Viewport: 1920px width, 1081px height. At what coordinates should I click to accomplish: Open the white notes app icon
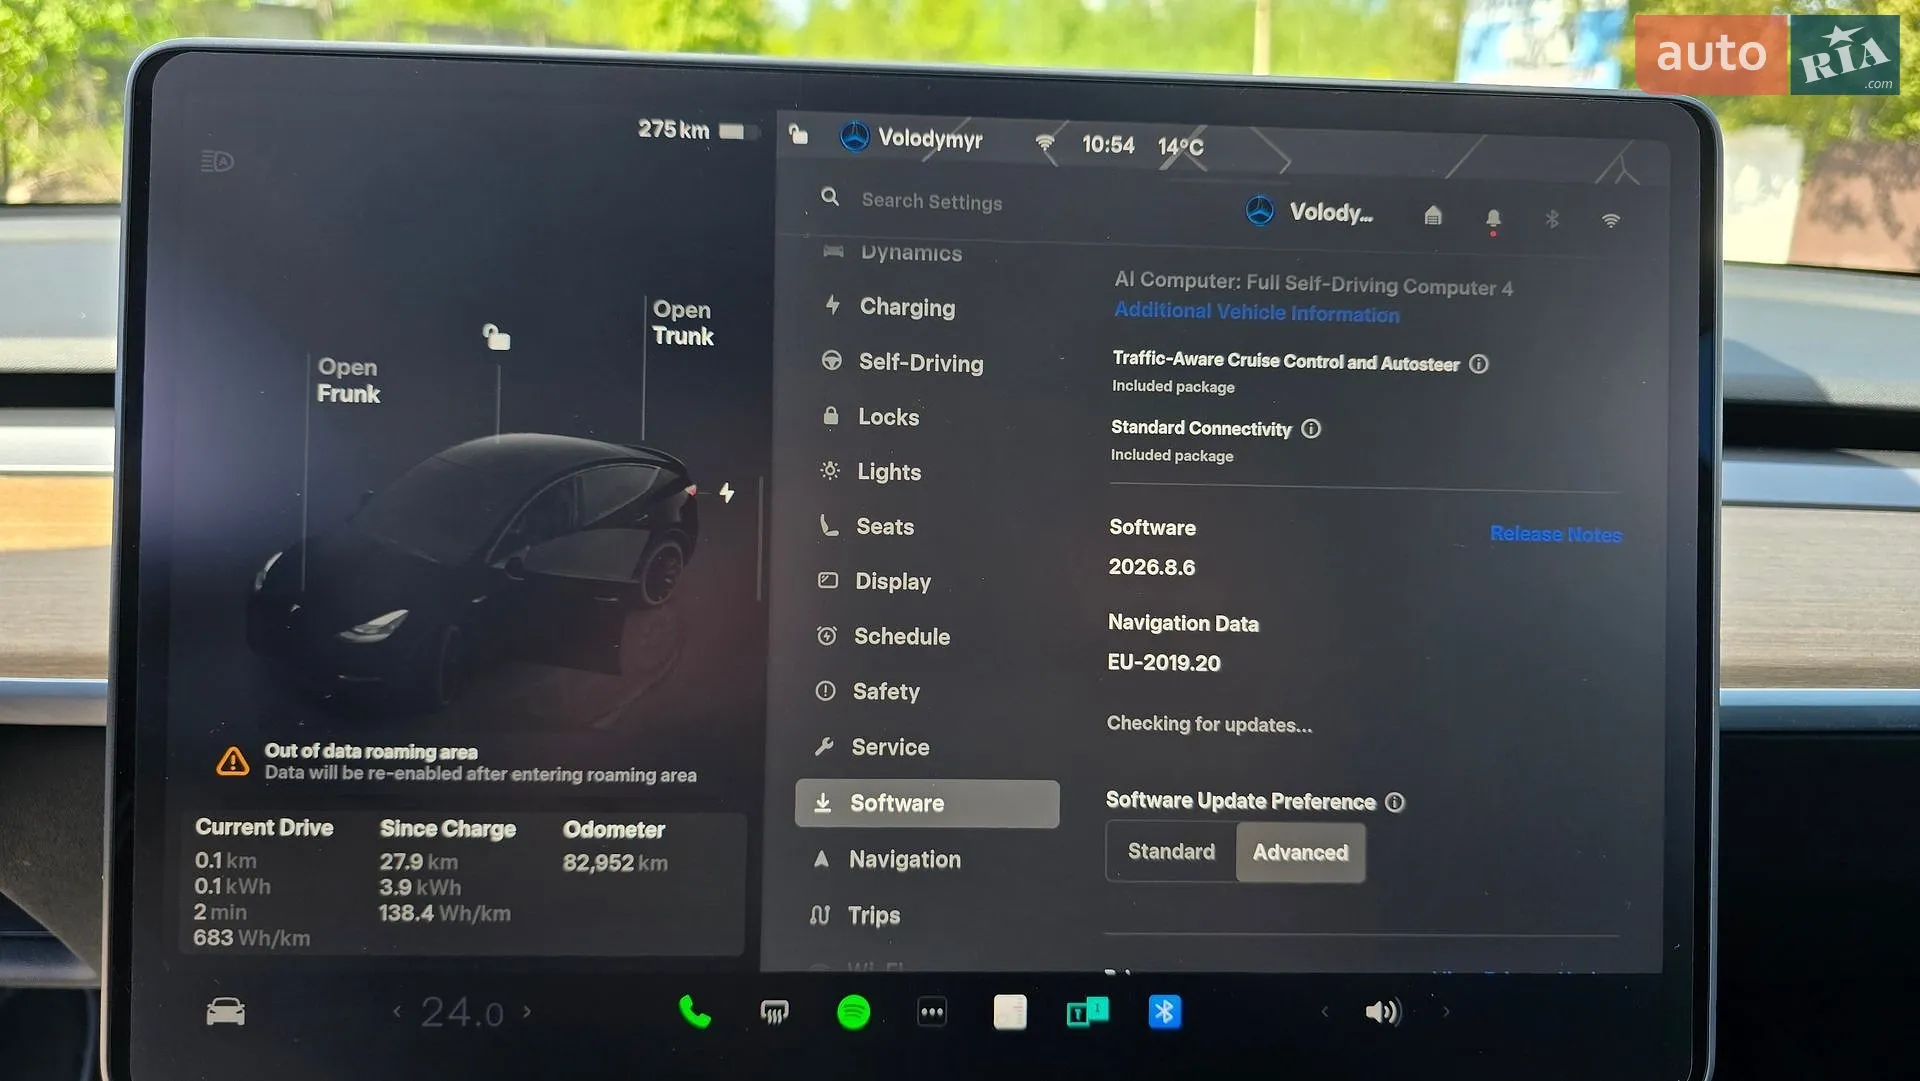(1010, 1012)
